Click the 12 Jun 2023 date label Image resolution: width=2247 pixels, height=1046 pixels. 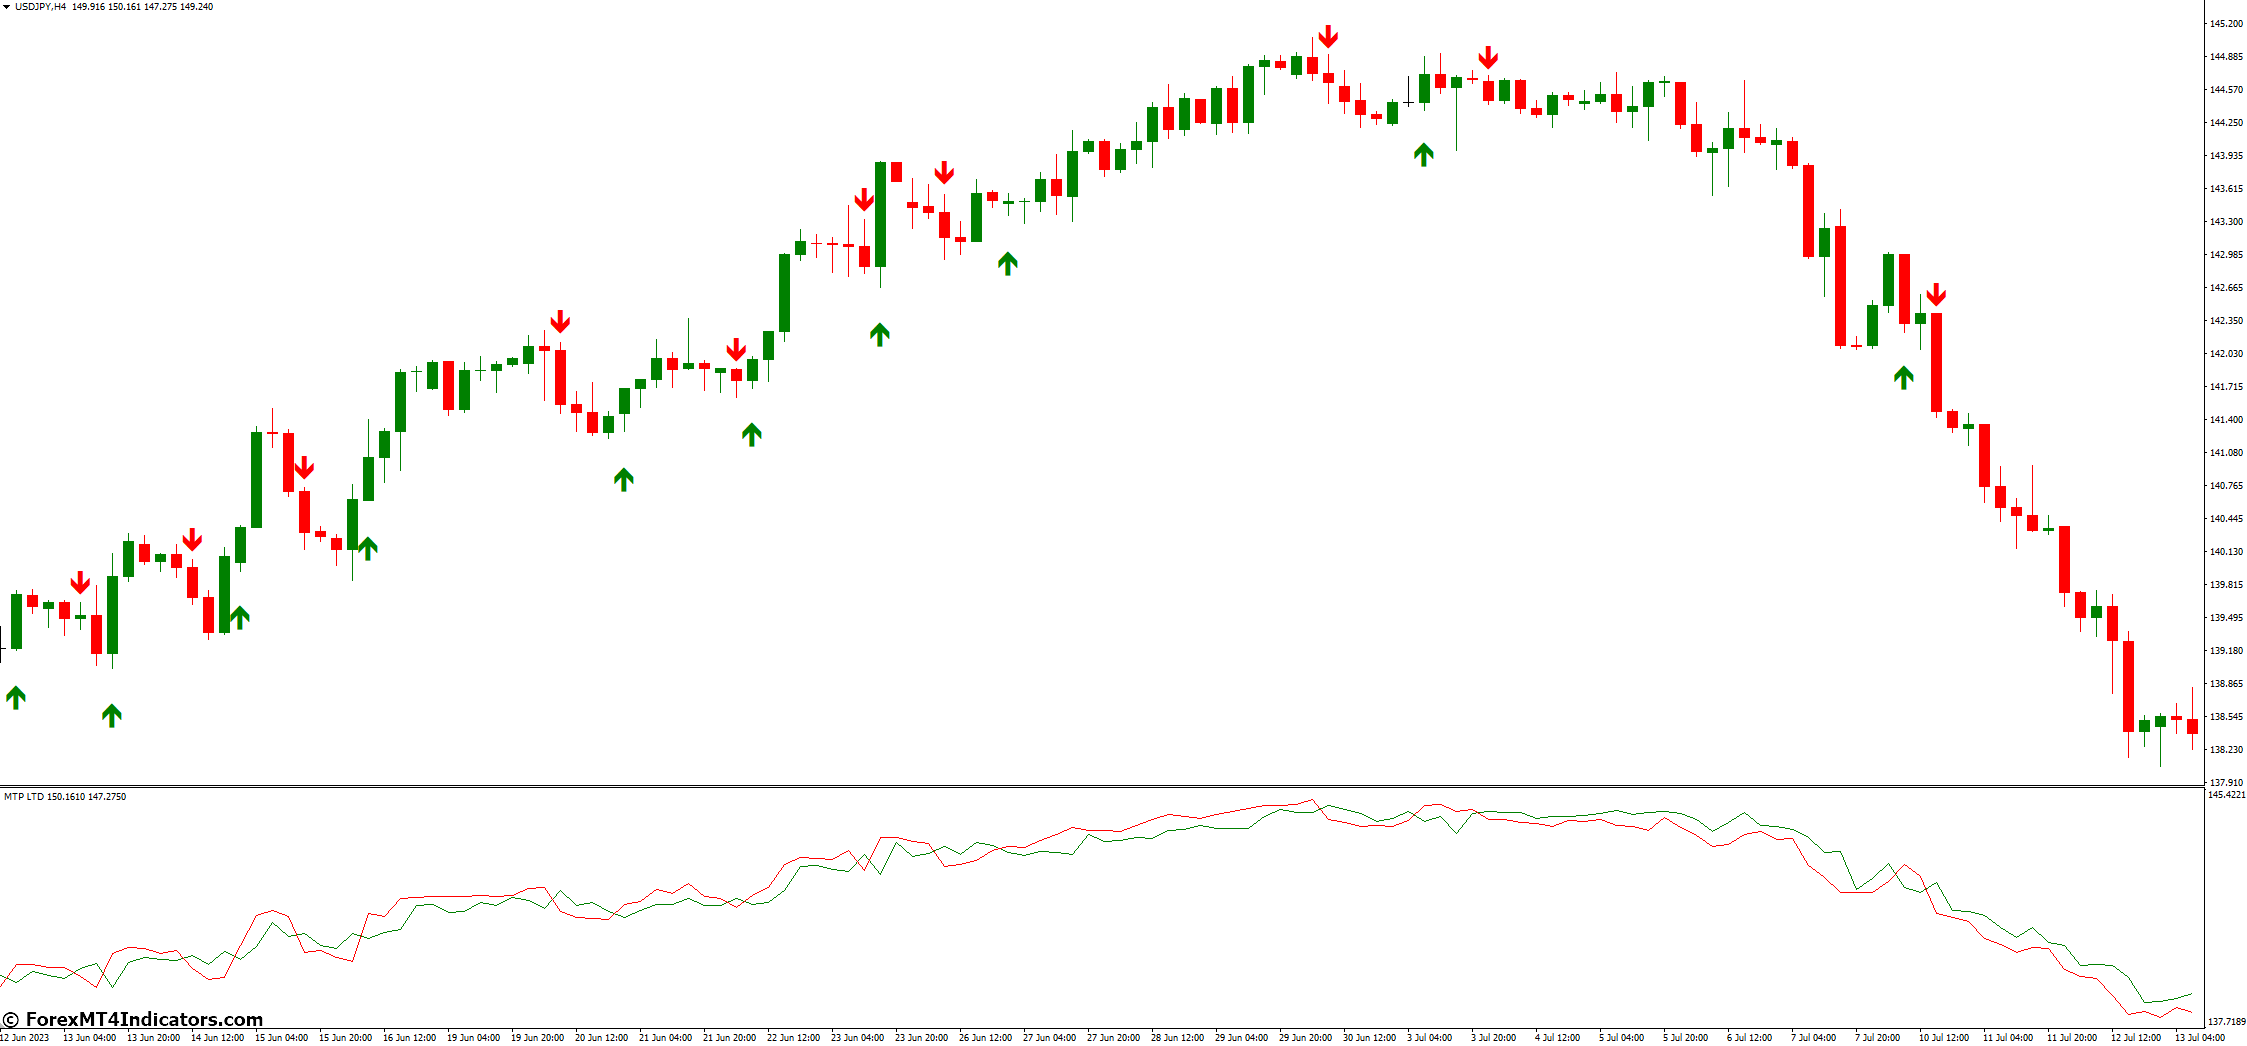[x=25, y=1037]
